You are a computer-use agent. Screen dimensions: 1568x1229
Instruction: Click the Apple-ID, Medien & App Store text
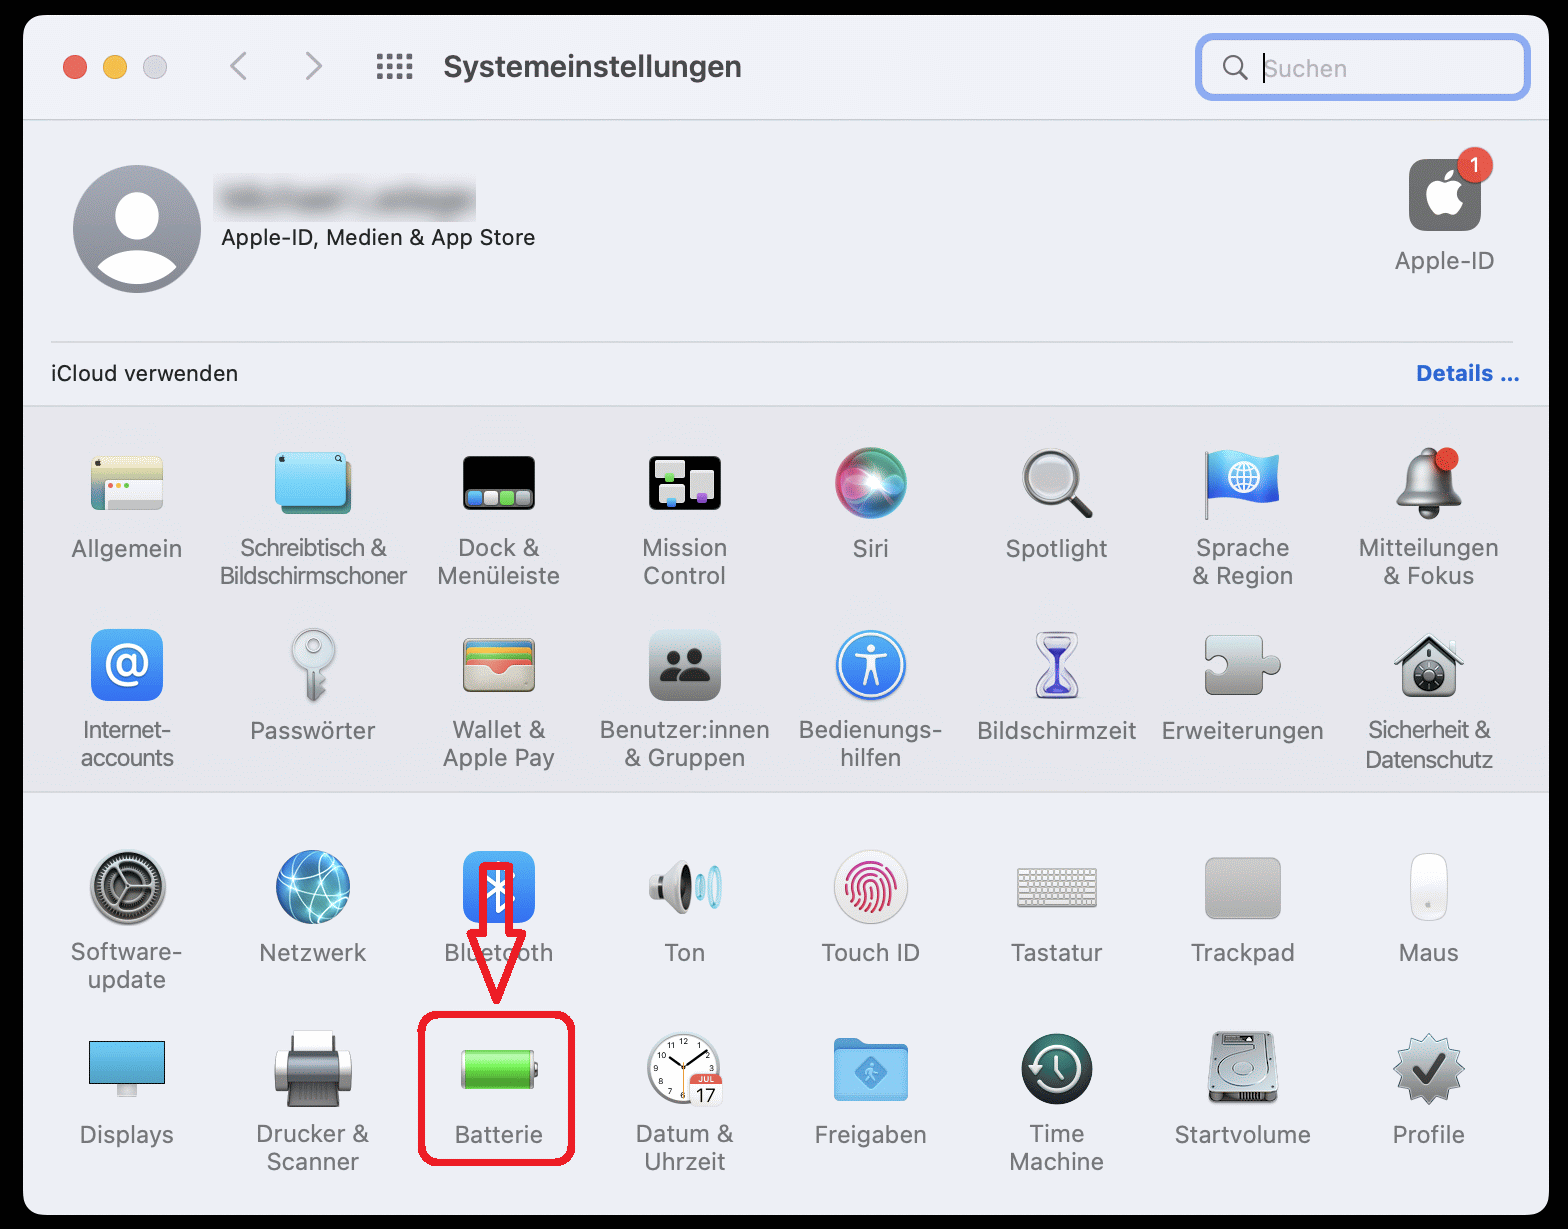pyautogui.click(x=378, y=237)
